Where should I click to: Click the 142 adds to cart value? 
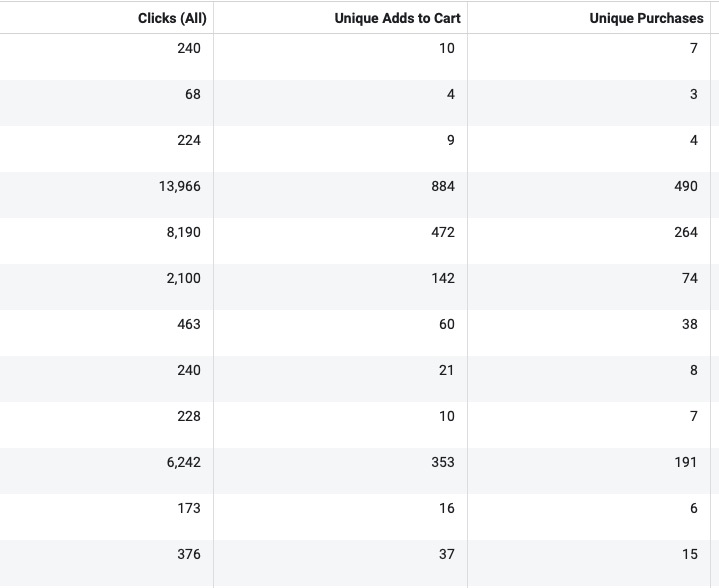tap(443, 278)
